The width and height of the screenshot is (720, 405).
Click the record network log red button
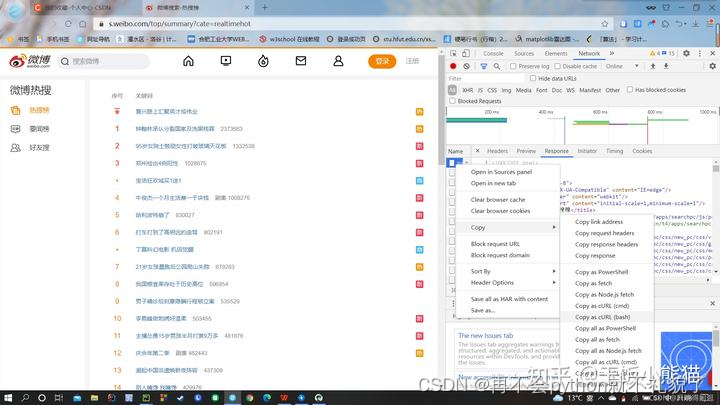tap(453, 66)
